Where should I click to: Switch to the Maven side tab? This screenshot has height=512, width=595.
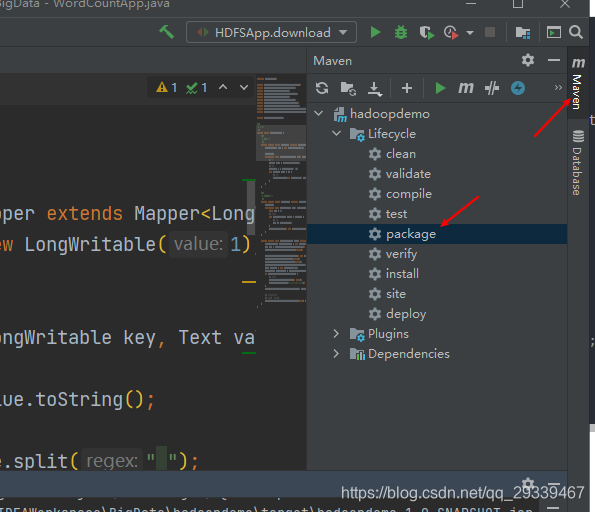(x=578, y=83)
